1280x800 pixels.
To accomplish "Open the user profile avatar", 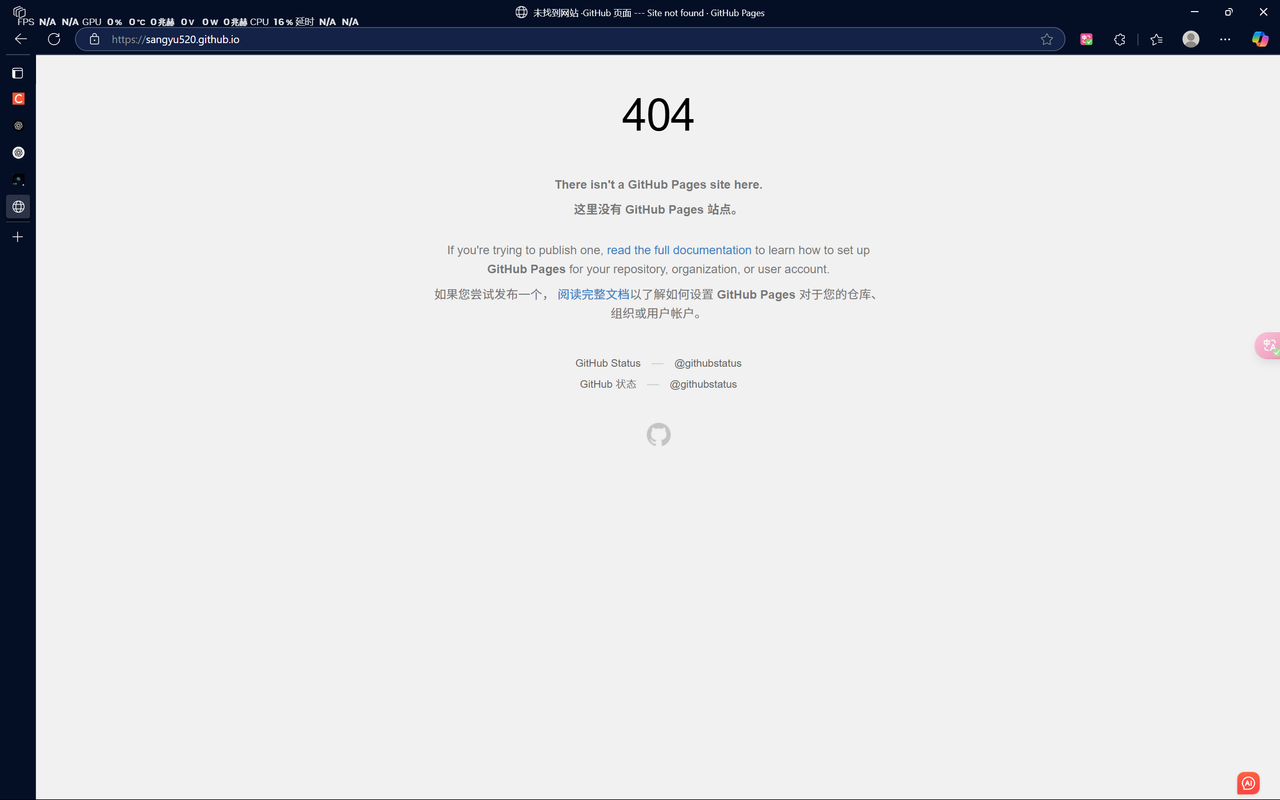I will tap(1190, 39).
